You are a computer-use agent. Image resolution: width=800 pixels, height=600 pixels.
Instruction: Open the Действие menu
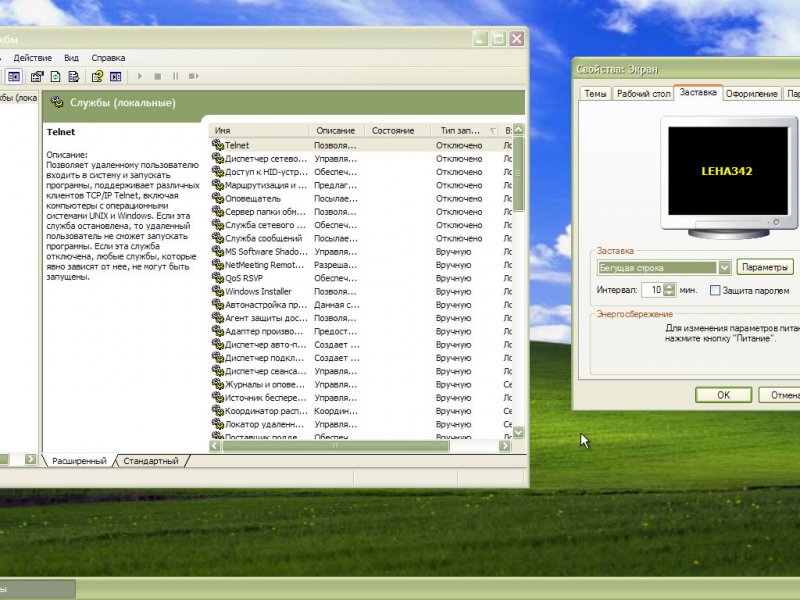click(33, 58)
